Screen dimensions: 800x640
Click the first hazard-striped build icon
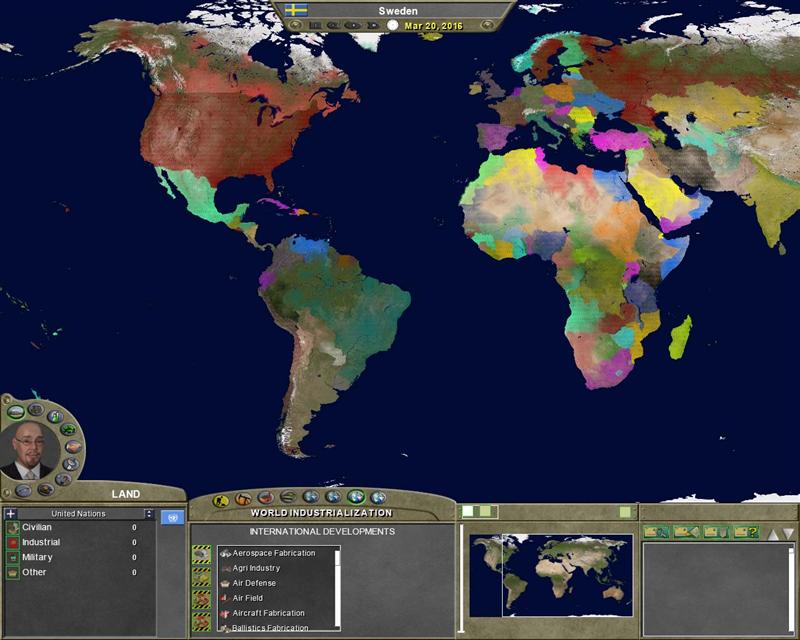pos(201,553)
